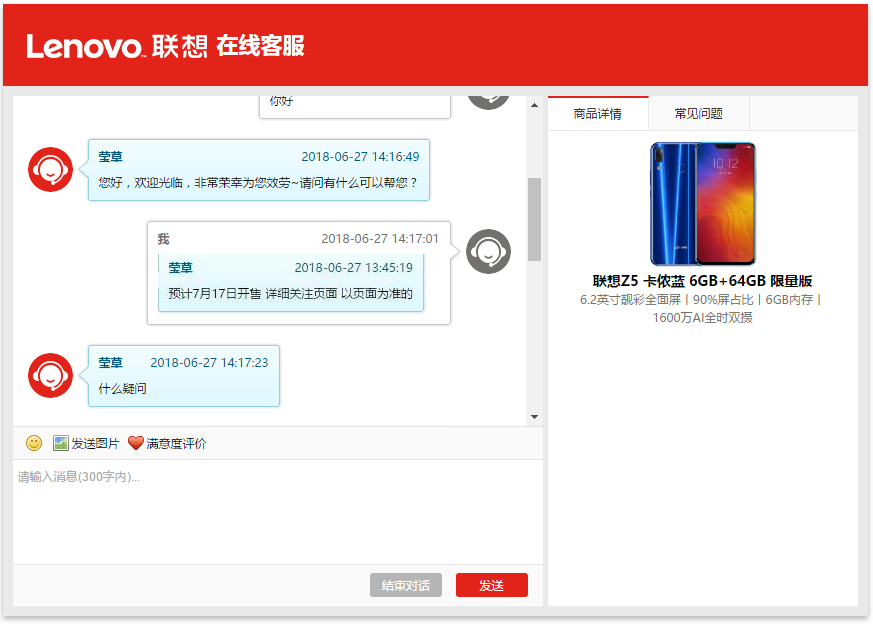Click the 我 sender name
The height and width of the screenshot is (624, 873).
pyautogui.click(x=163, y=239)
